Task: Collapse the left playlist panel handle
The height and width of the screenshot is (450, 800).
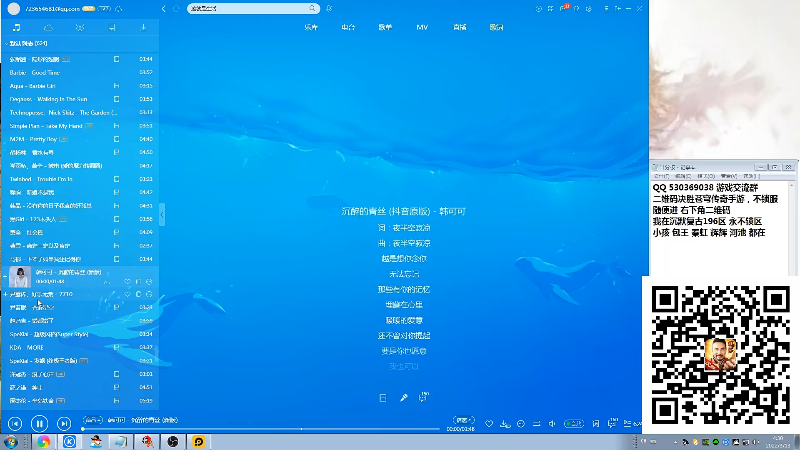Action: click(162, 215)
